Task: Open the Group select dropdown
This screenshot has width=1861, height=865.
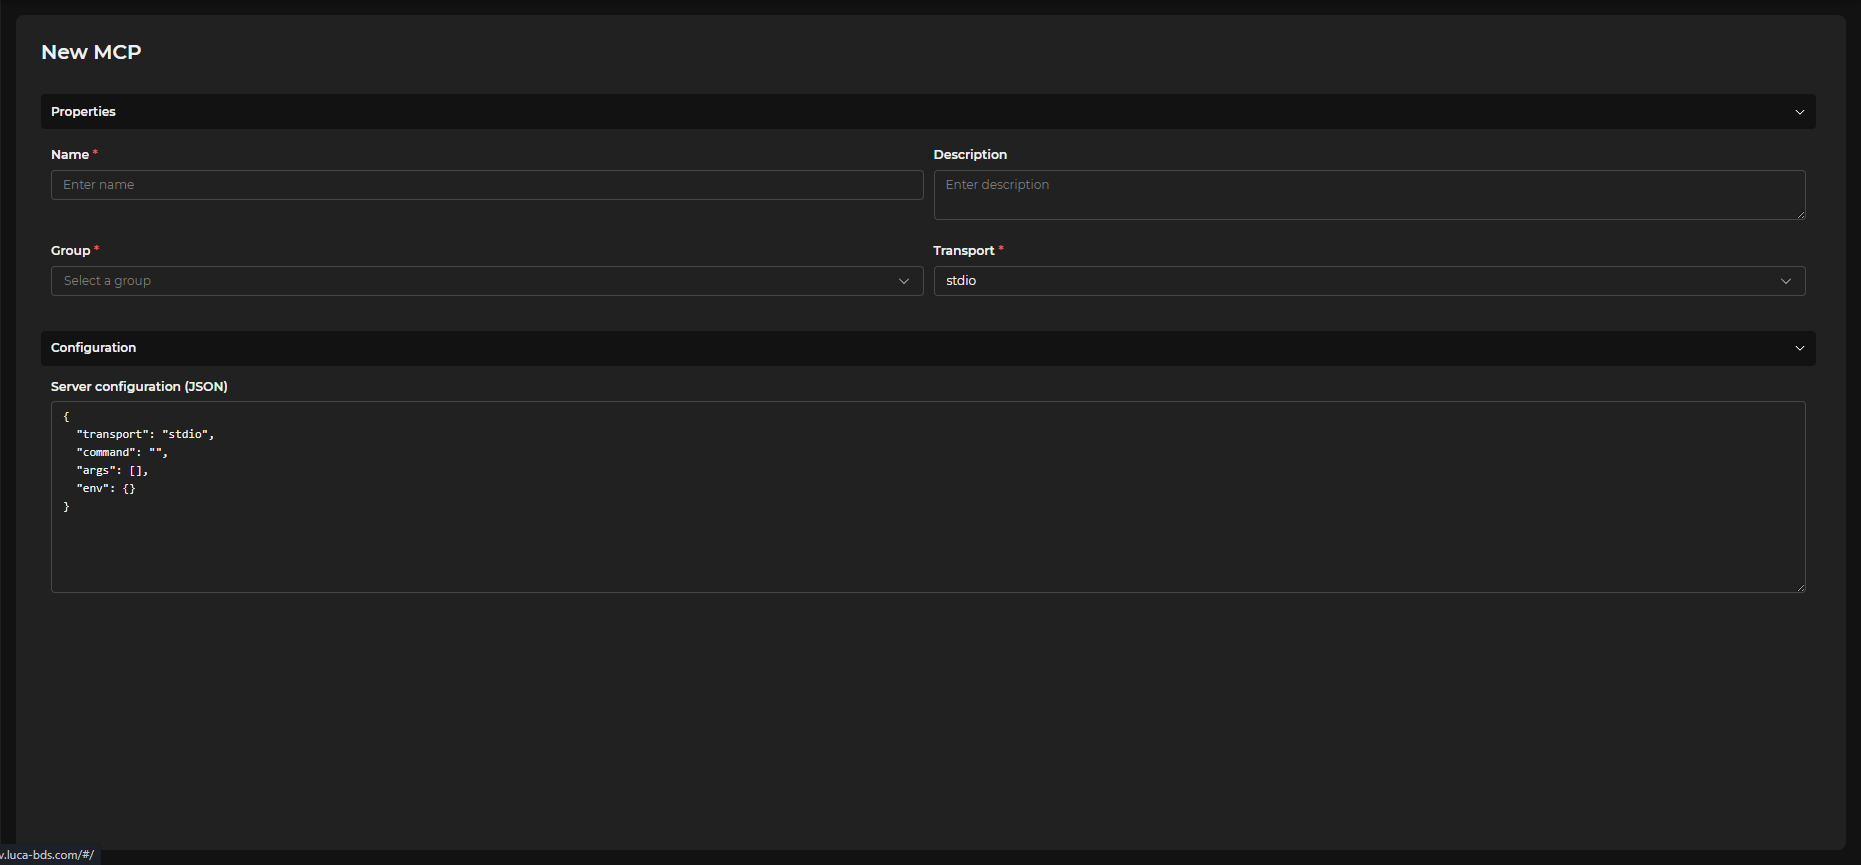Action: click(x=487, y=281)
